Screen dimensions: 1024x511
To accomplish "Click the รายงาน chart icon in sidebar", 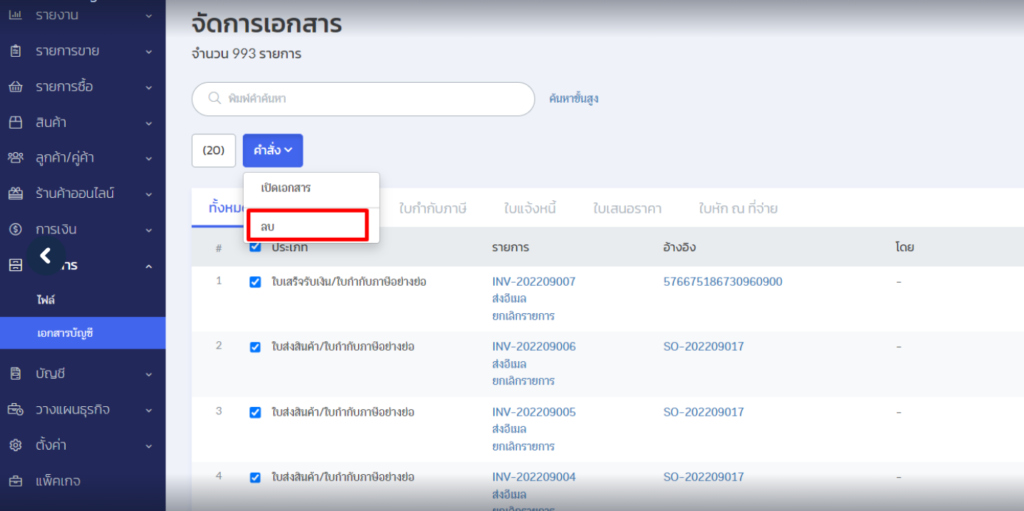I will 15,15.
